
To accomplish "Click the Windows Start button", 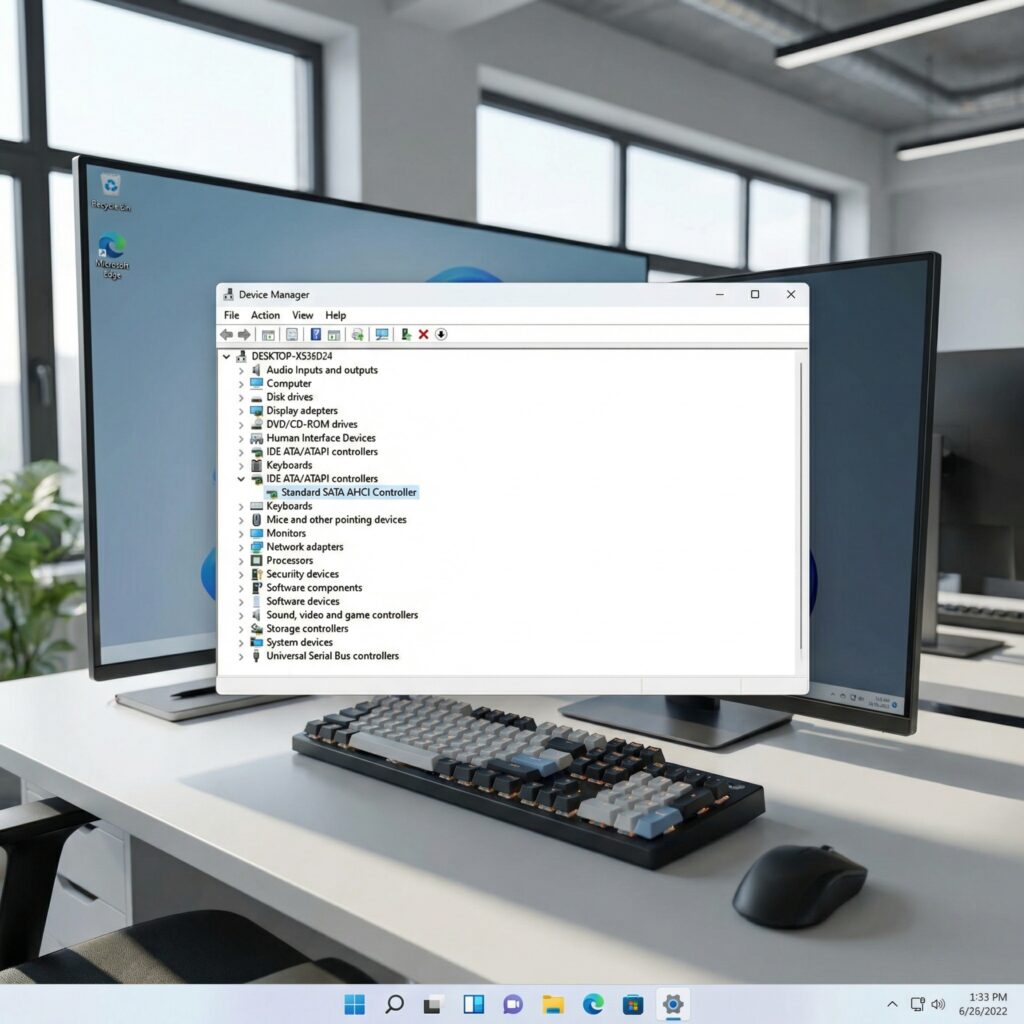I will pos(354,1004).
